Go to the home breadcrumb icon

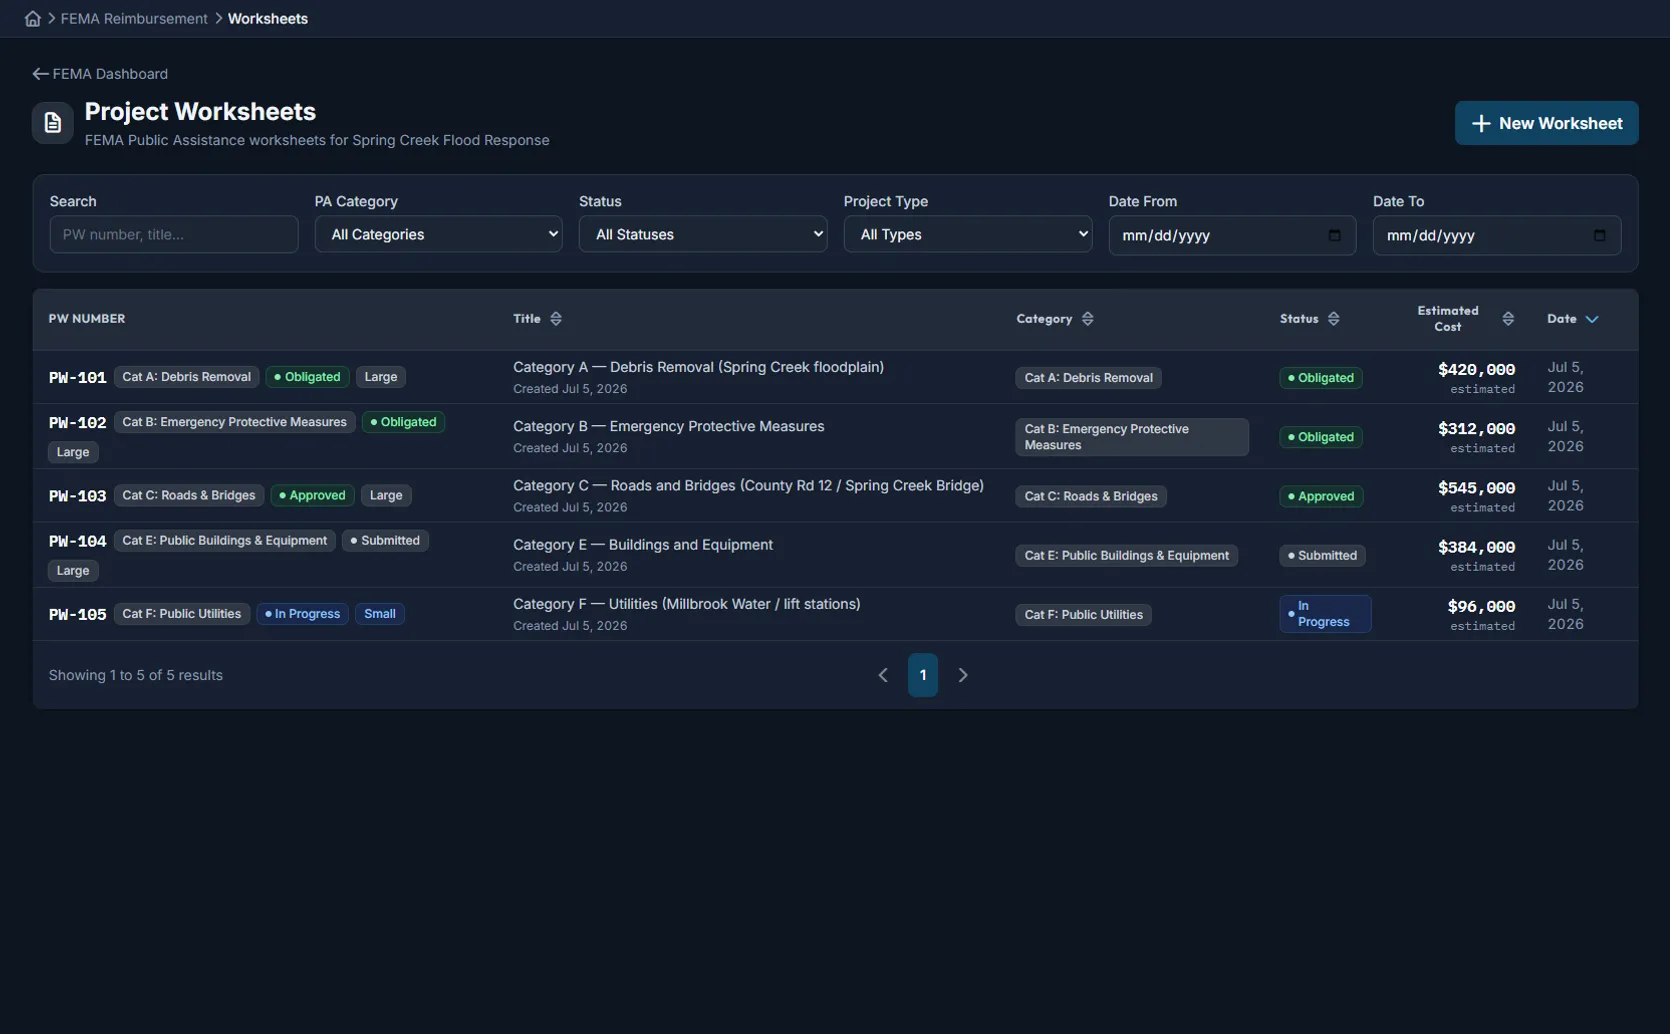point(33,19)
